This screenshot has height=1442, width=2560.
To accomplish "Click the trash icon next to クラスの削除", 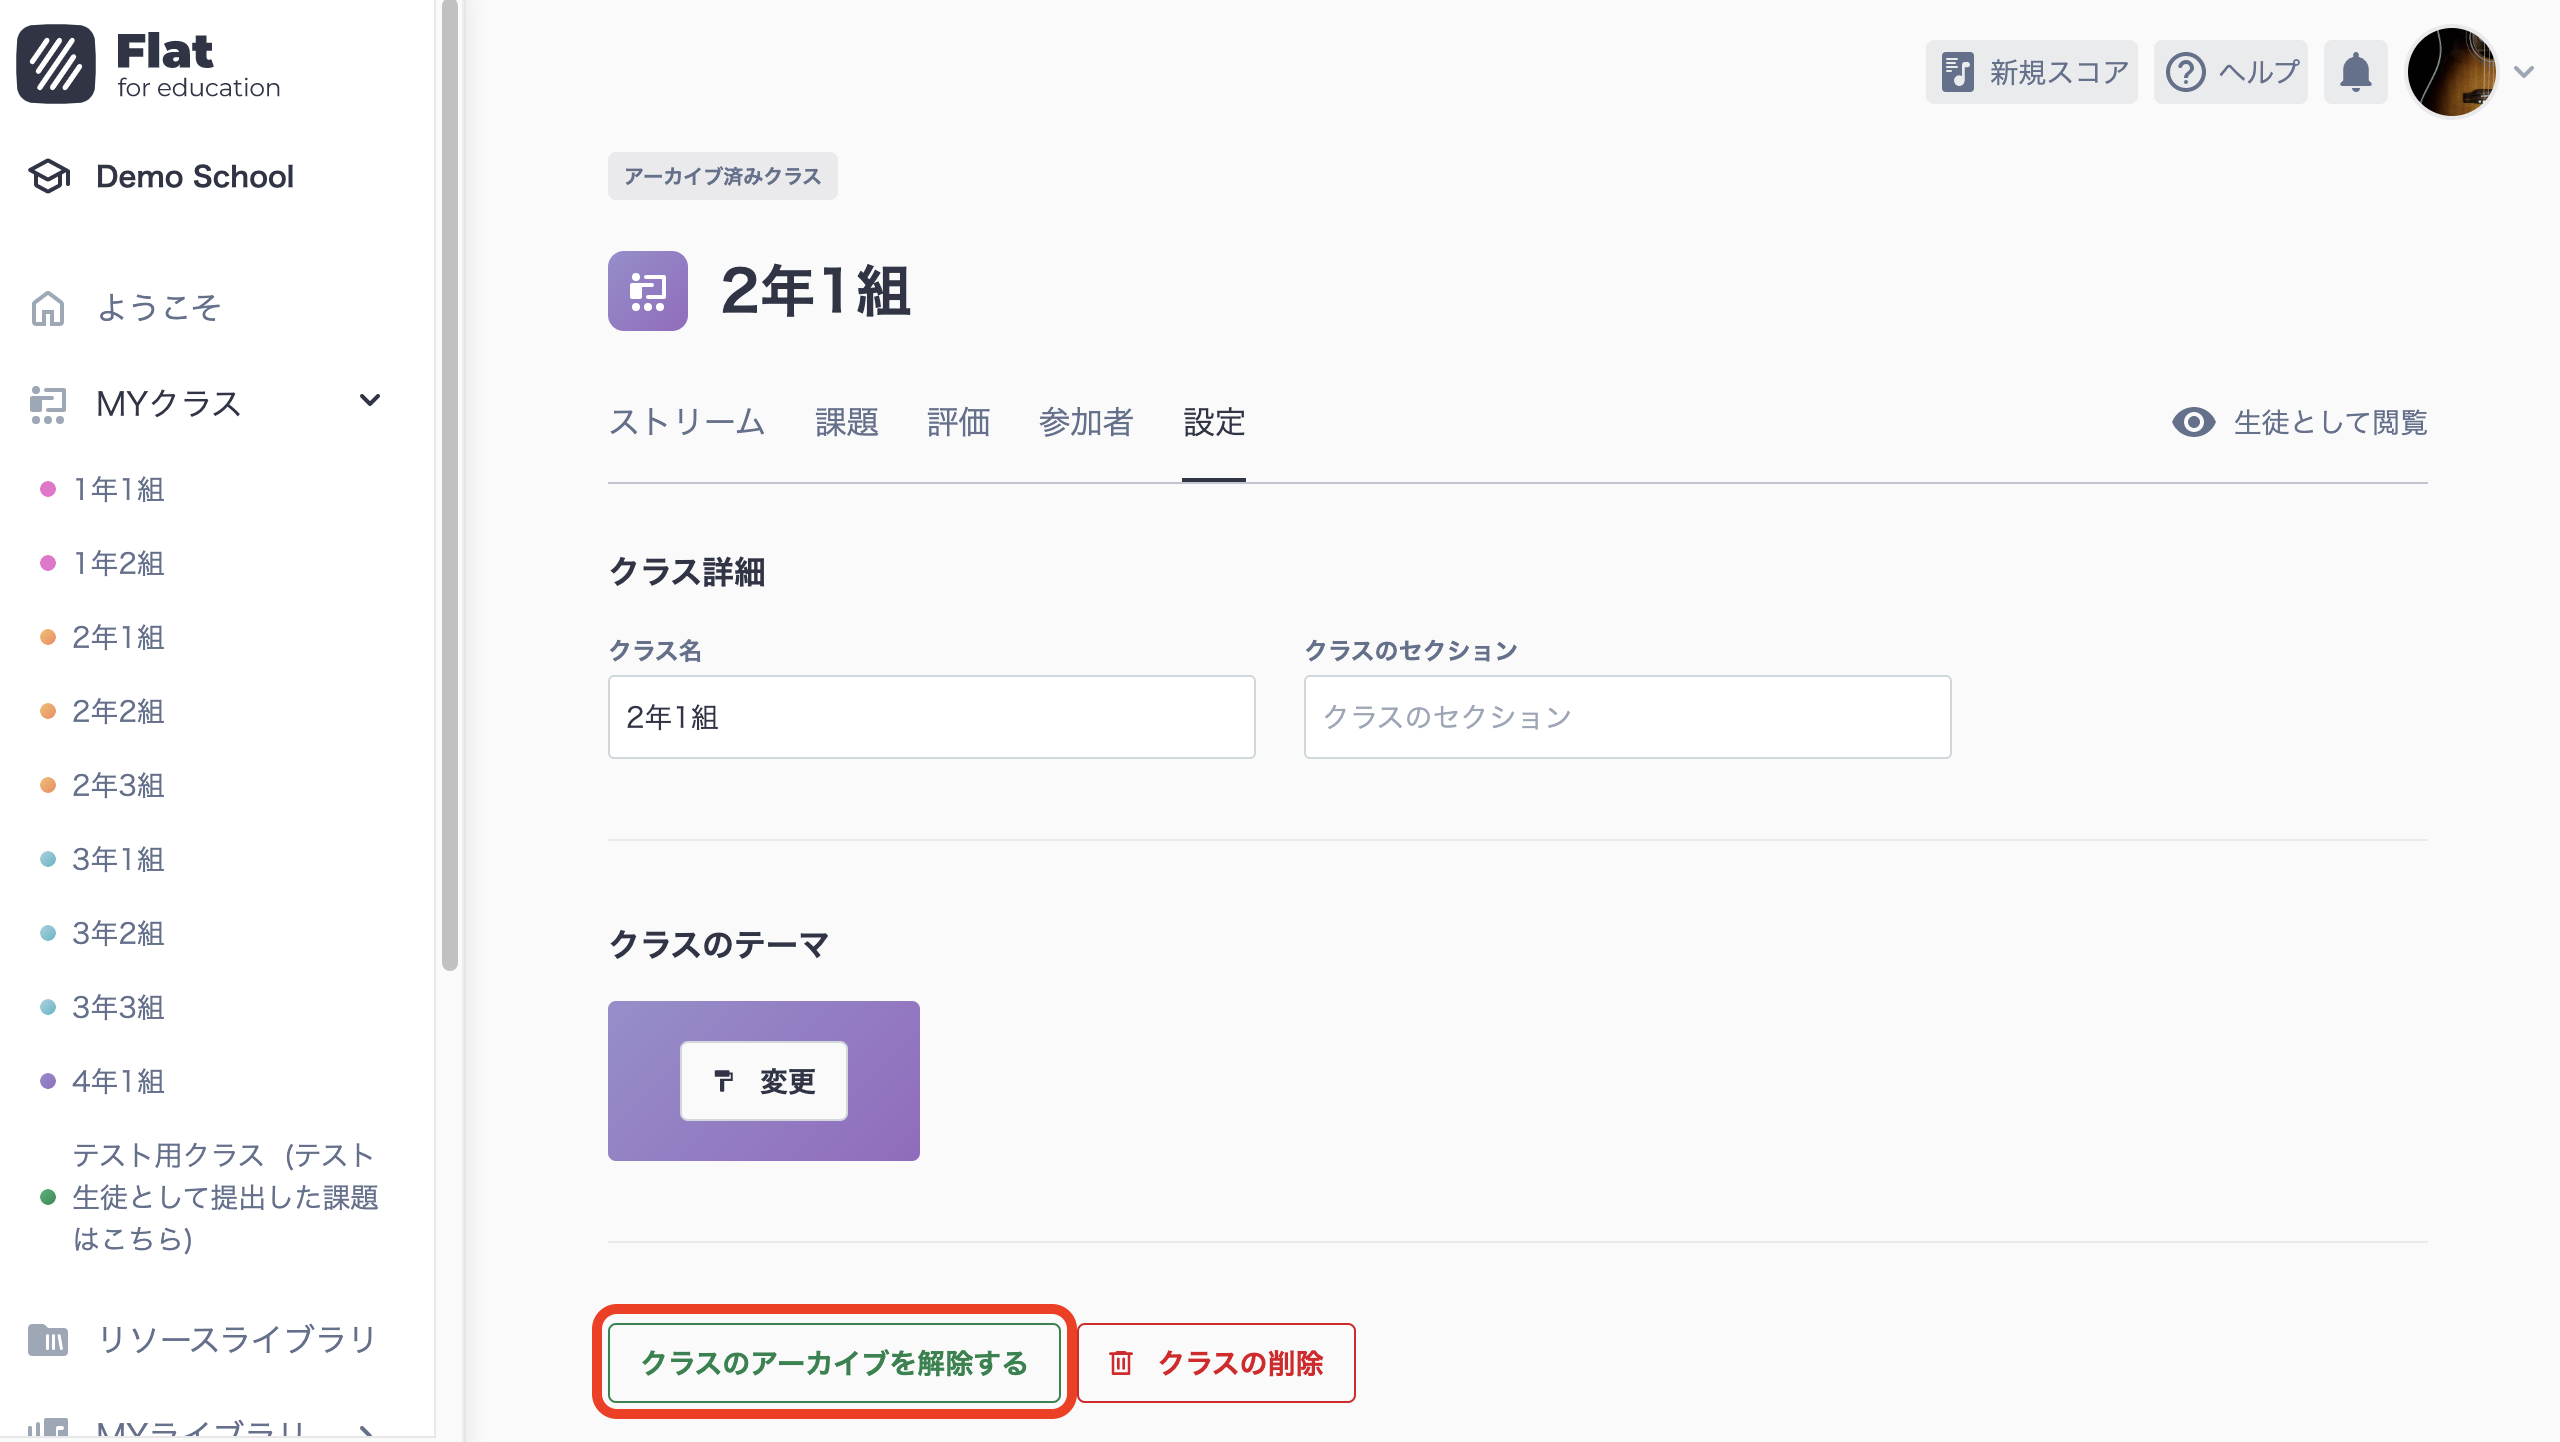I will click(x=1121, y=1362).
